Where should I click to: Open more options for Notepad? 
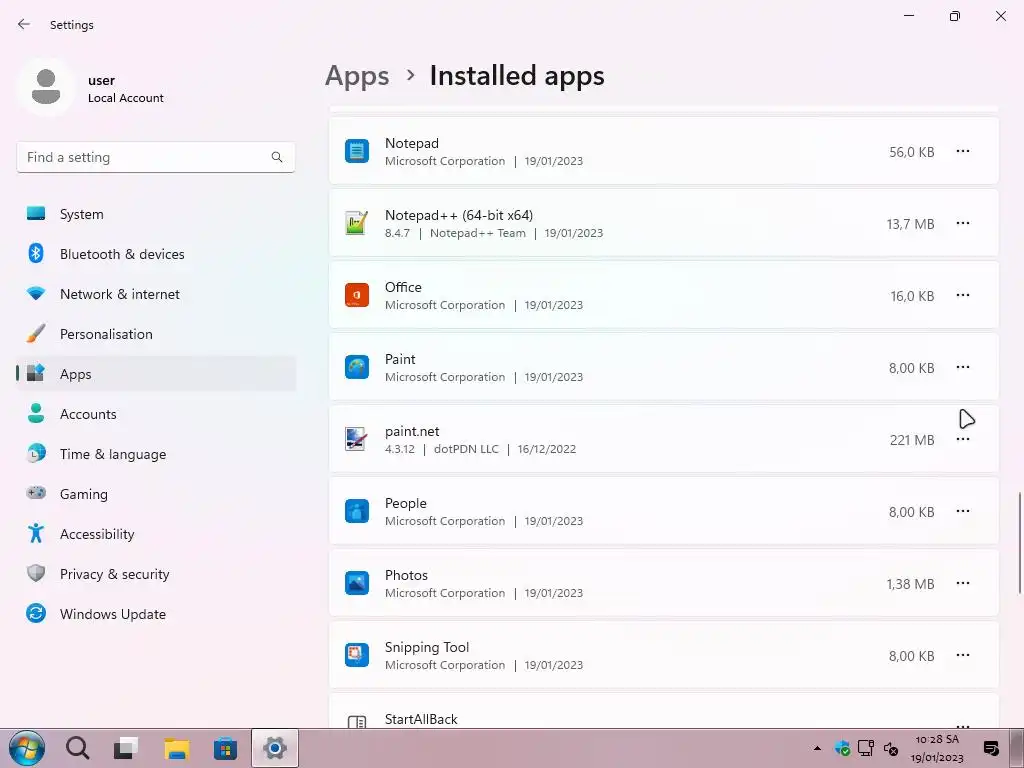[x=963, y=151]
